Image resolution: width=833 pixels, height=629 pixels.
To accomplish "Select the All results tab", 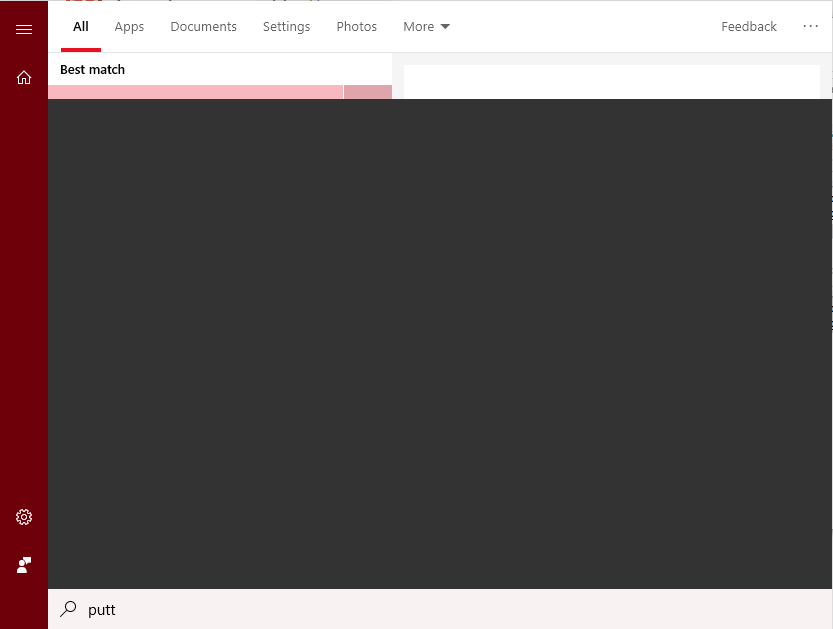I will point(80,26).
